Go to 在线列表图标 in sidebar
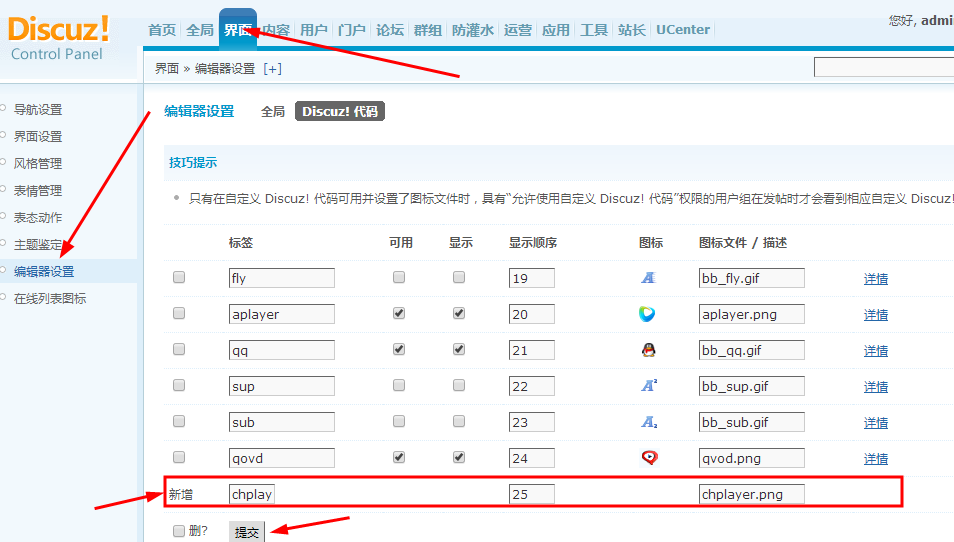954x542 pixels. tap(50, 298)
